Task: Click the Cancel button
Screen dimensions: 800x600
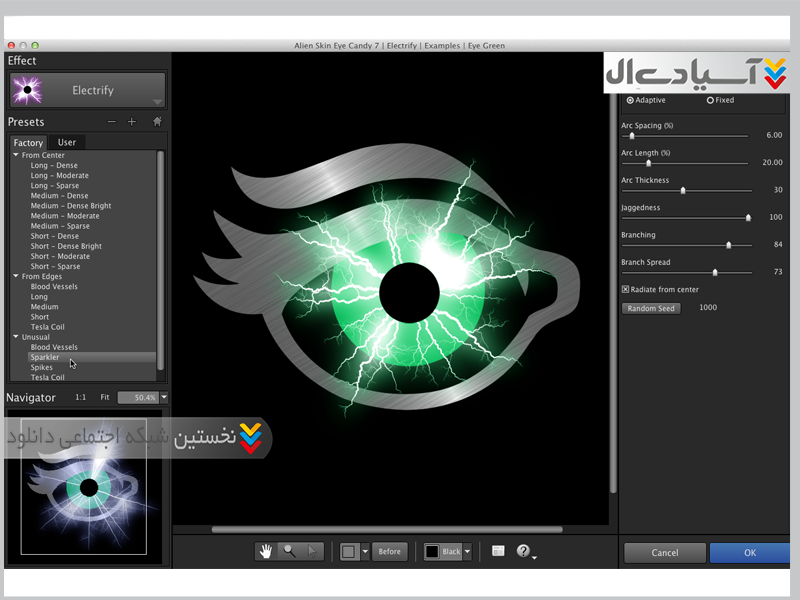Action: (664, 552)
